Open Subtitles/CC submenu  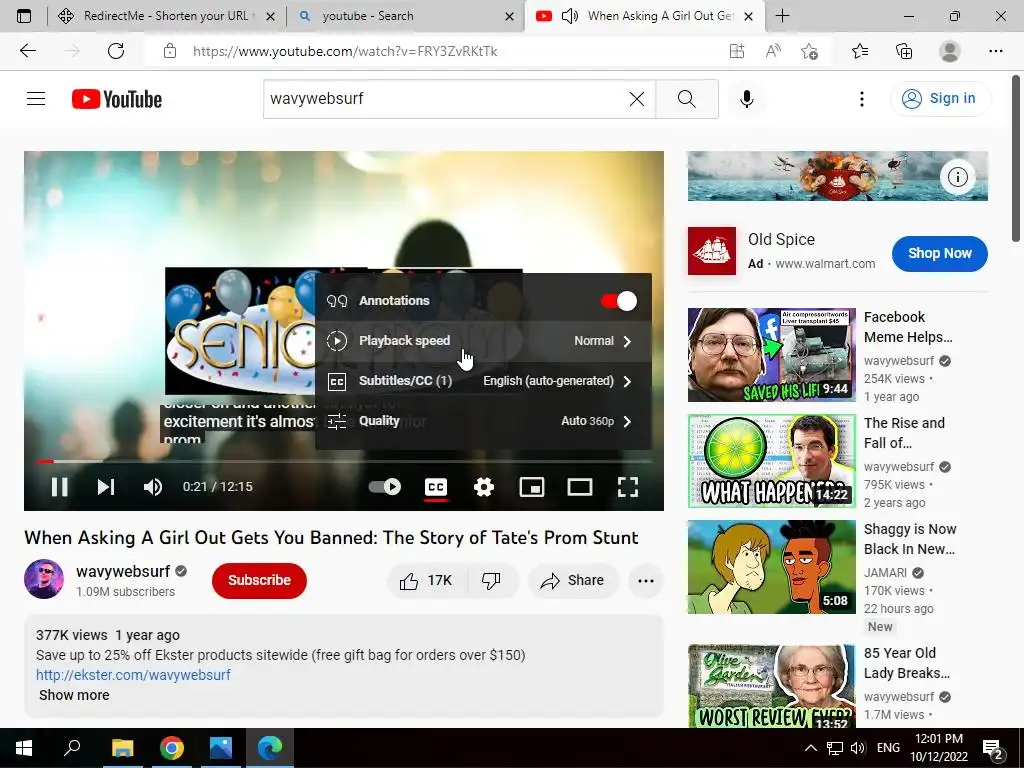[x=483, y=381]
